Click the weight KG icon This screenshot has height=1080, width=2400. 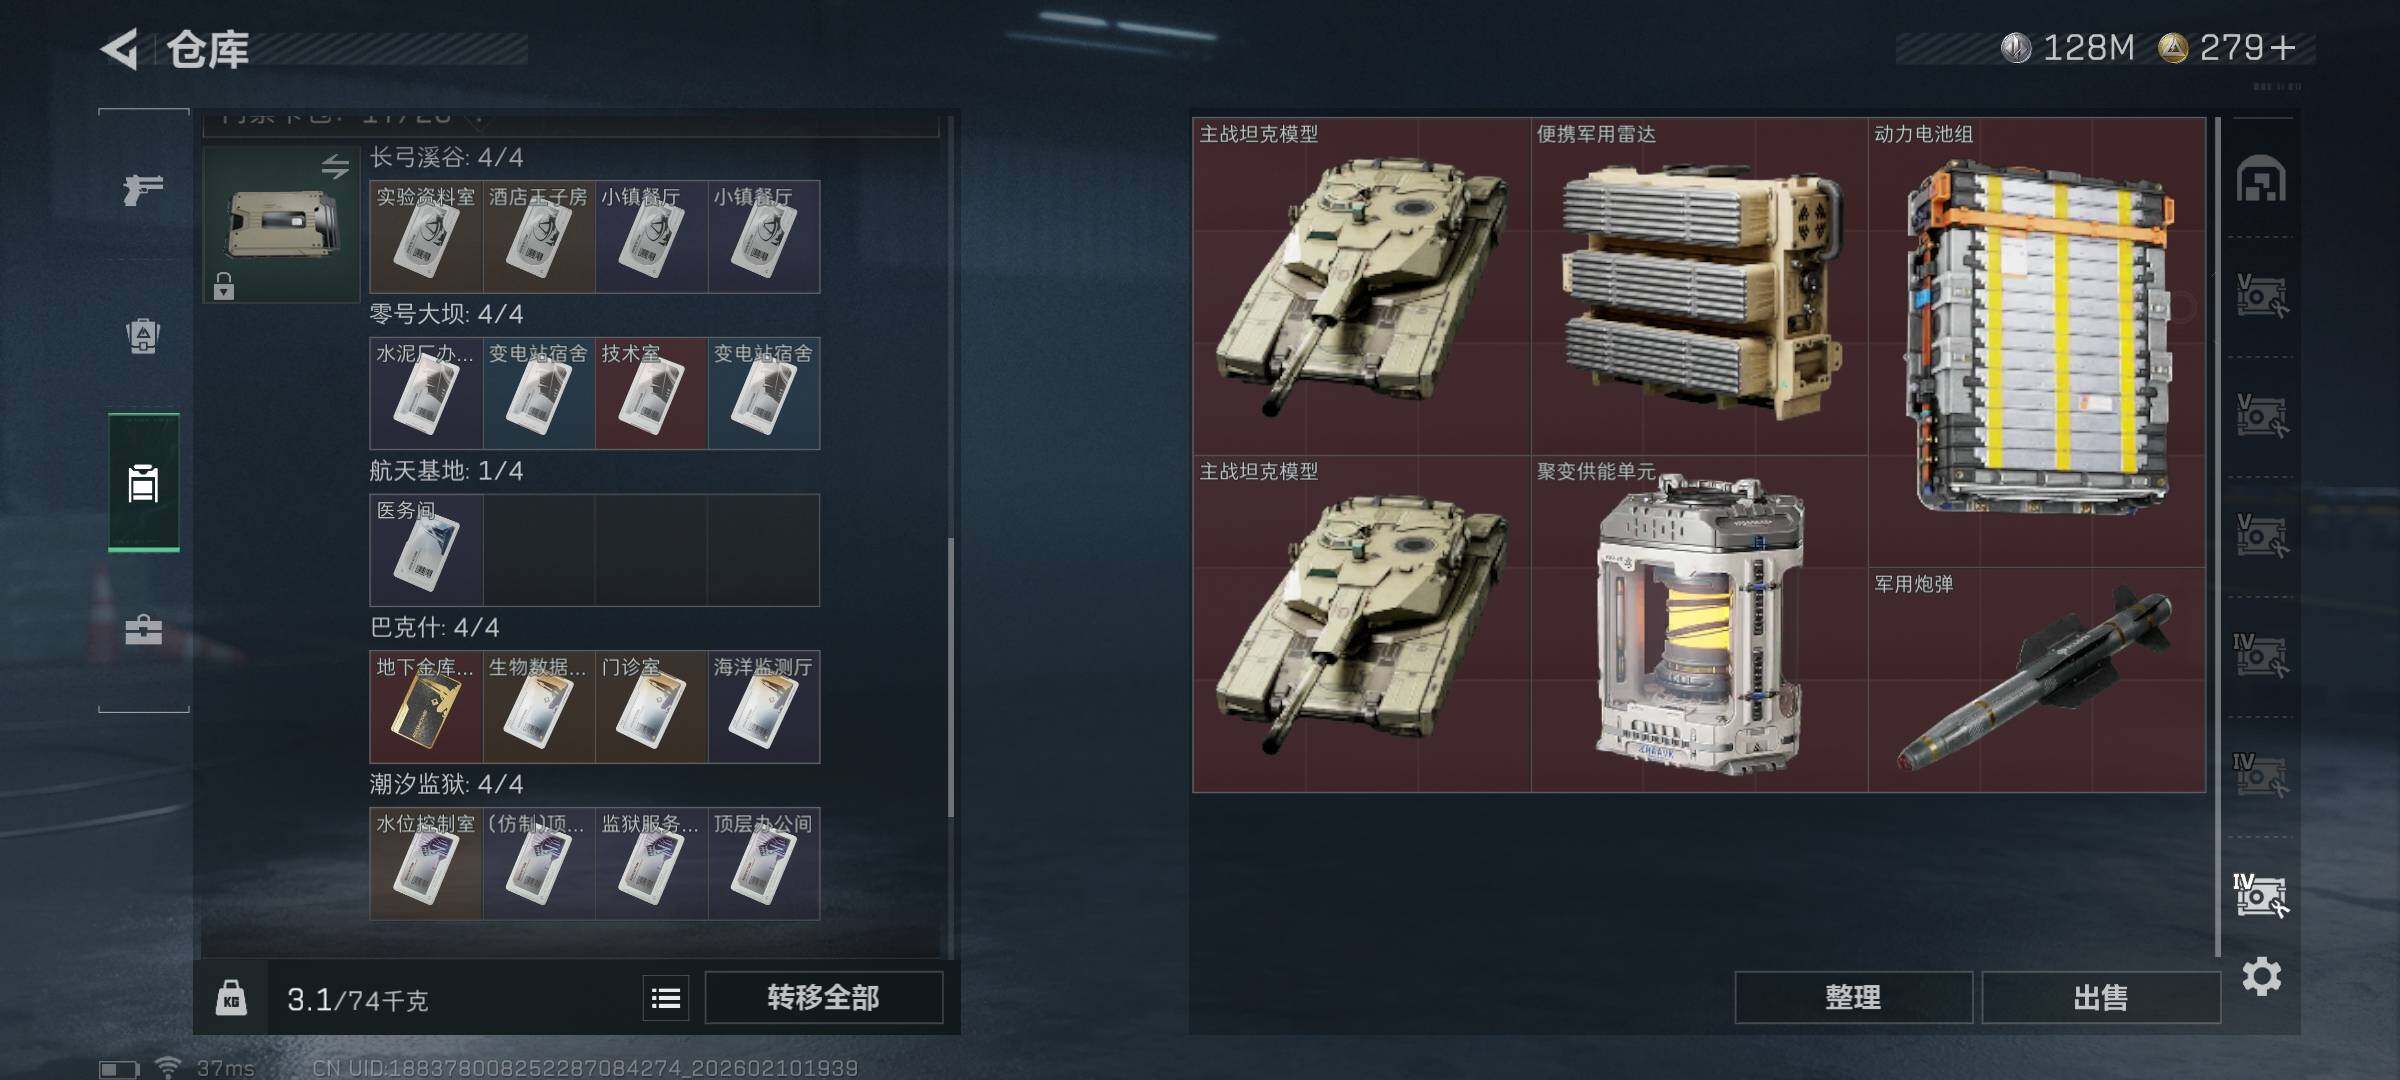[231, 999]
